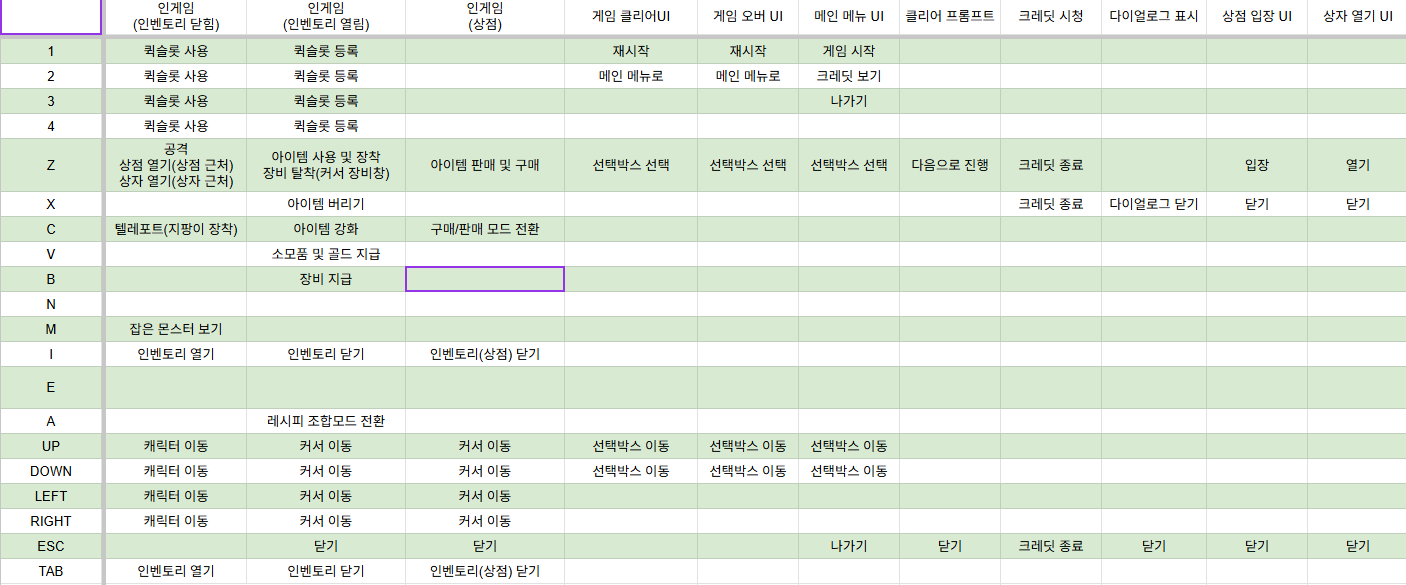Select 재시작 under 게임 클리어UI

coord(631,51)
